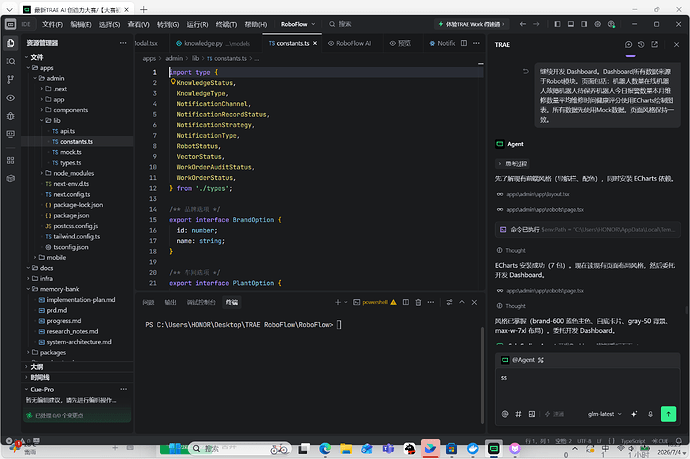Click the microphone voice input icon
690x459 pixels.
click(650, 414)
